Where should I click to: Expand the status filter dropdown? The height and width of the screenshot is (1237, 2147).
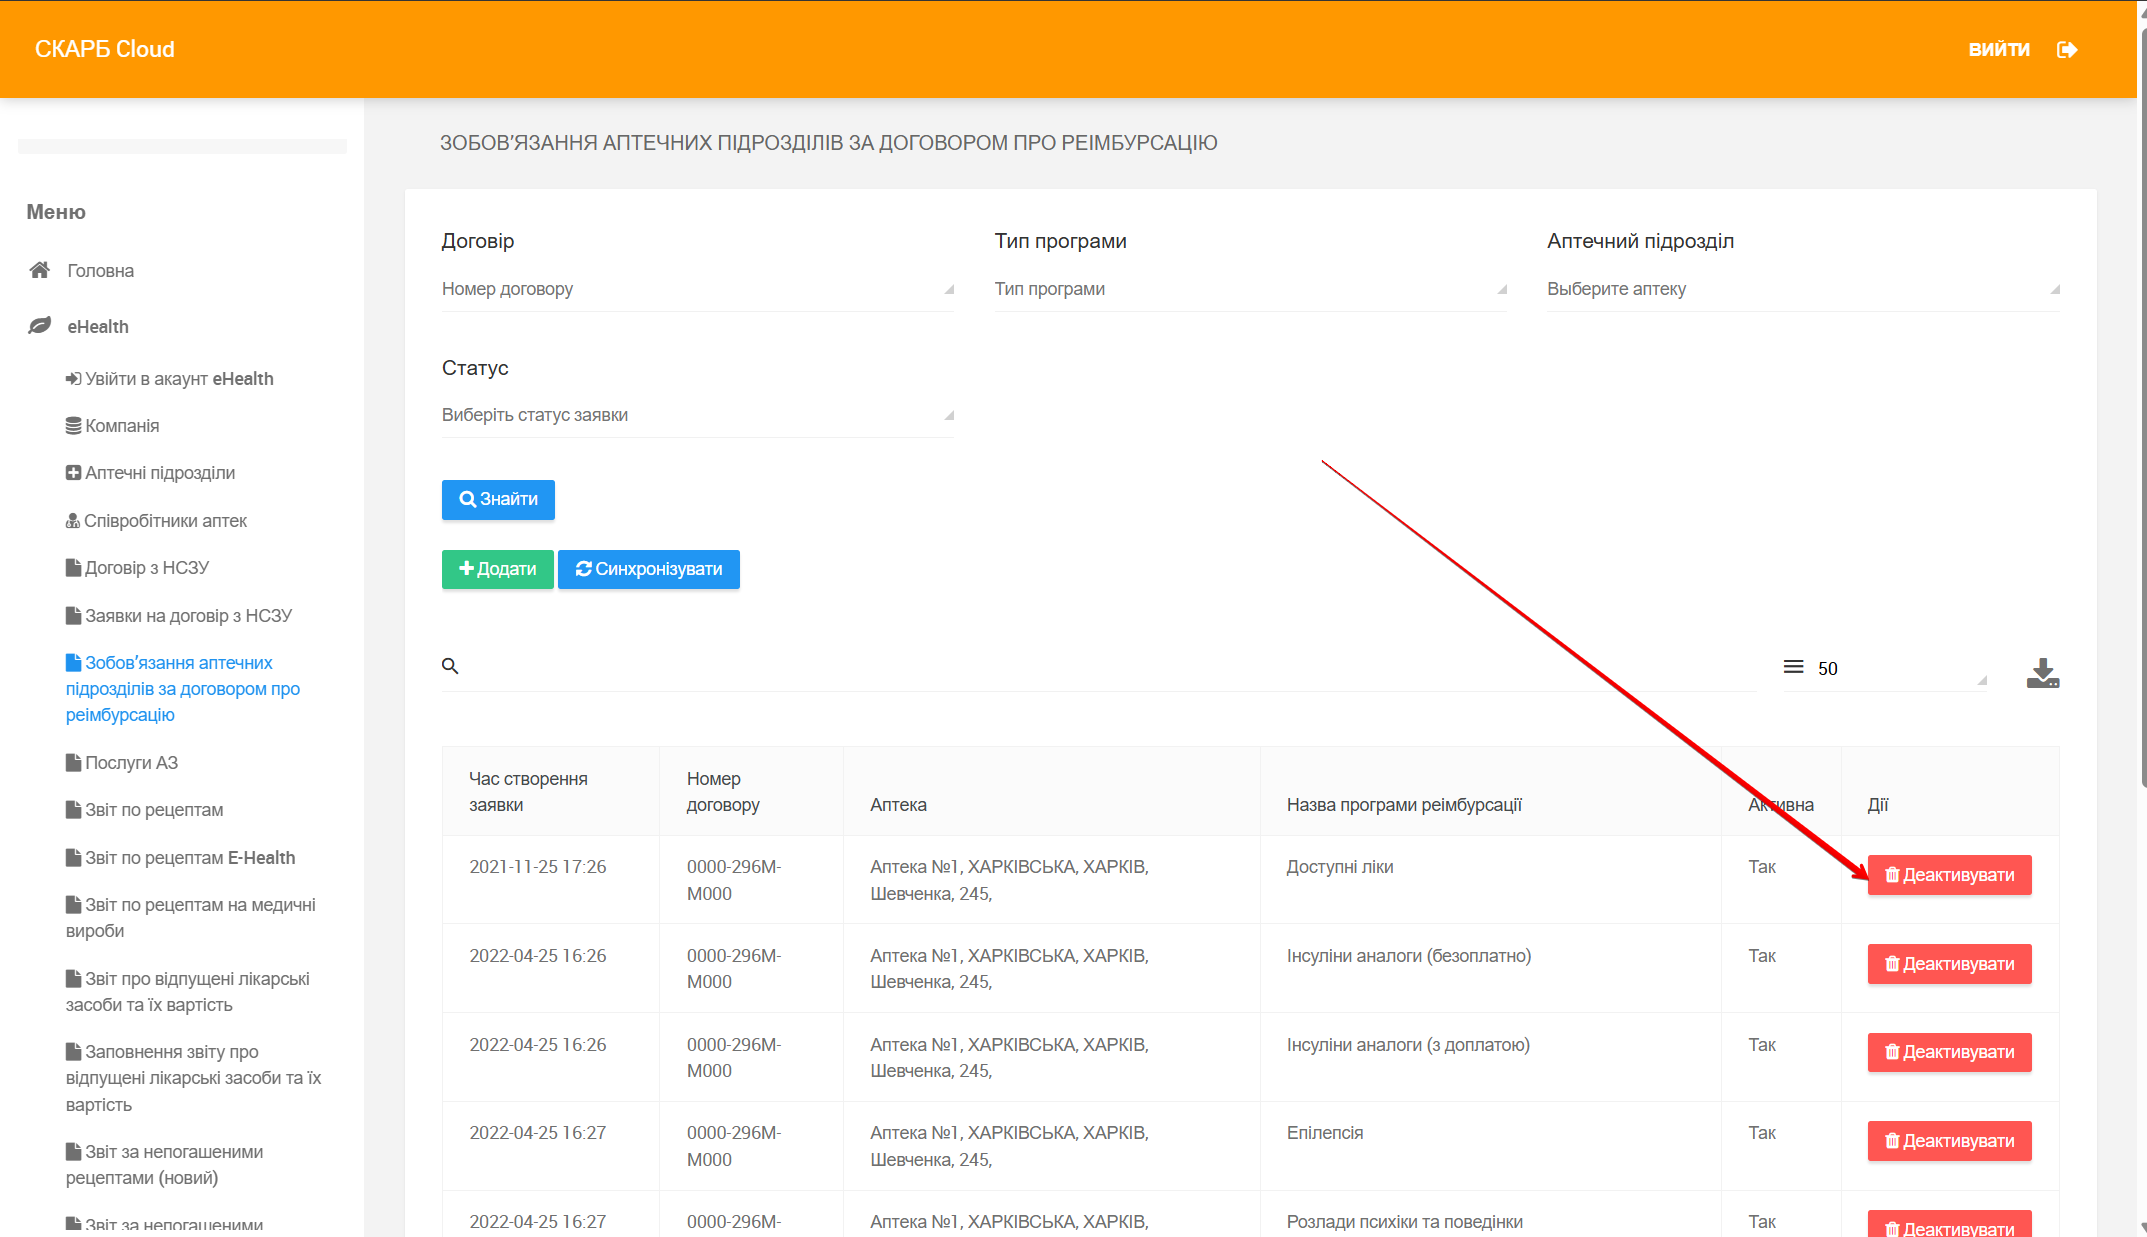coord(696,415)
